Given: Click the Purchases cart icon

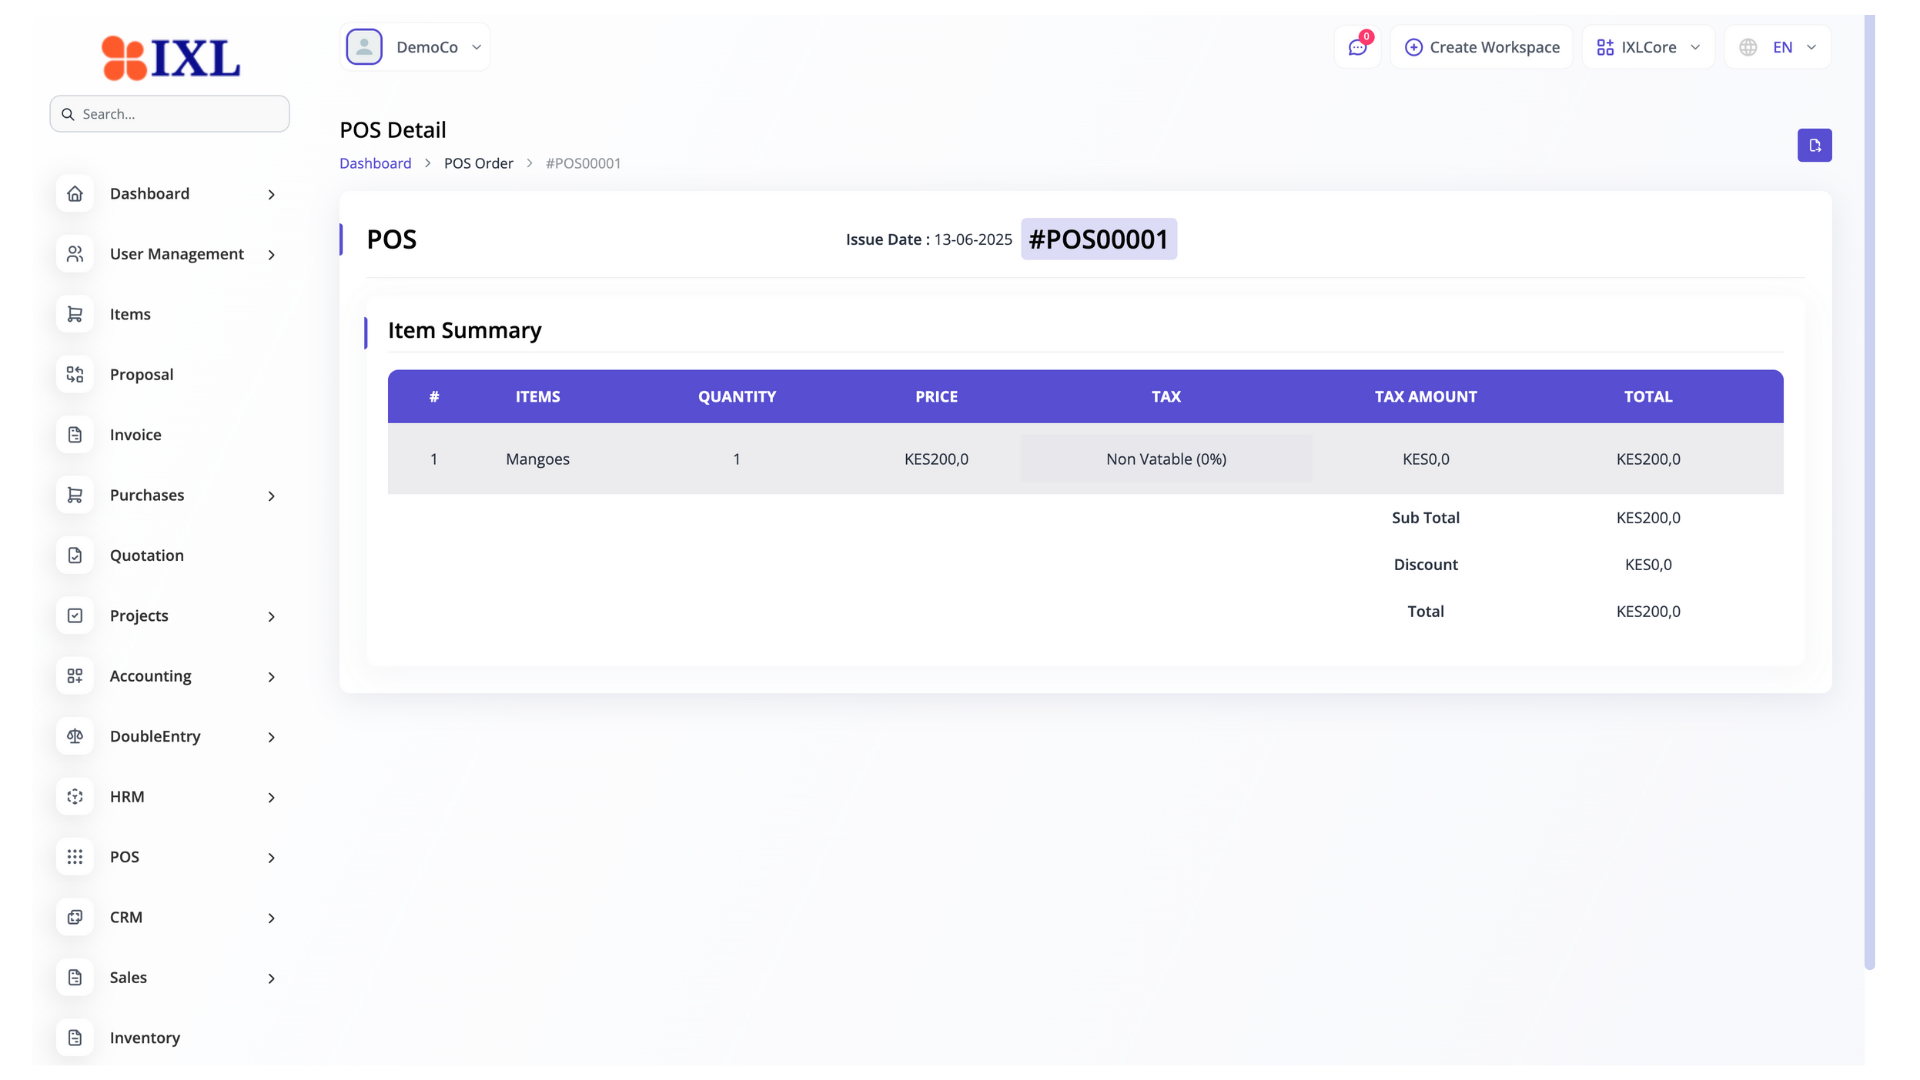Looking at the screenshot, I should click(x=75, y=495).
